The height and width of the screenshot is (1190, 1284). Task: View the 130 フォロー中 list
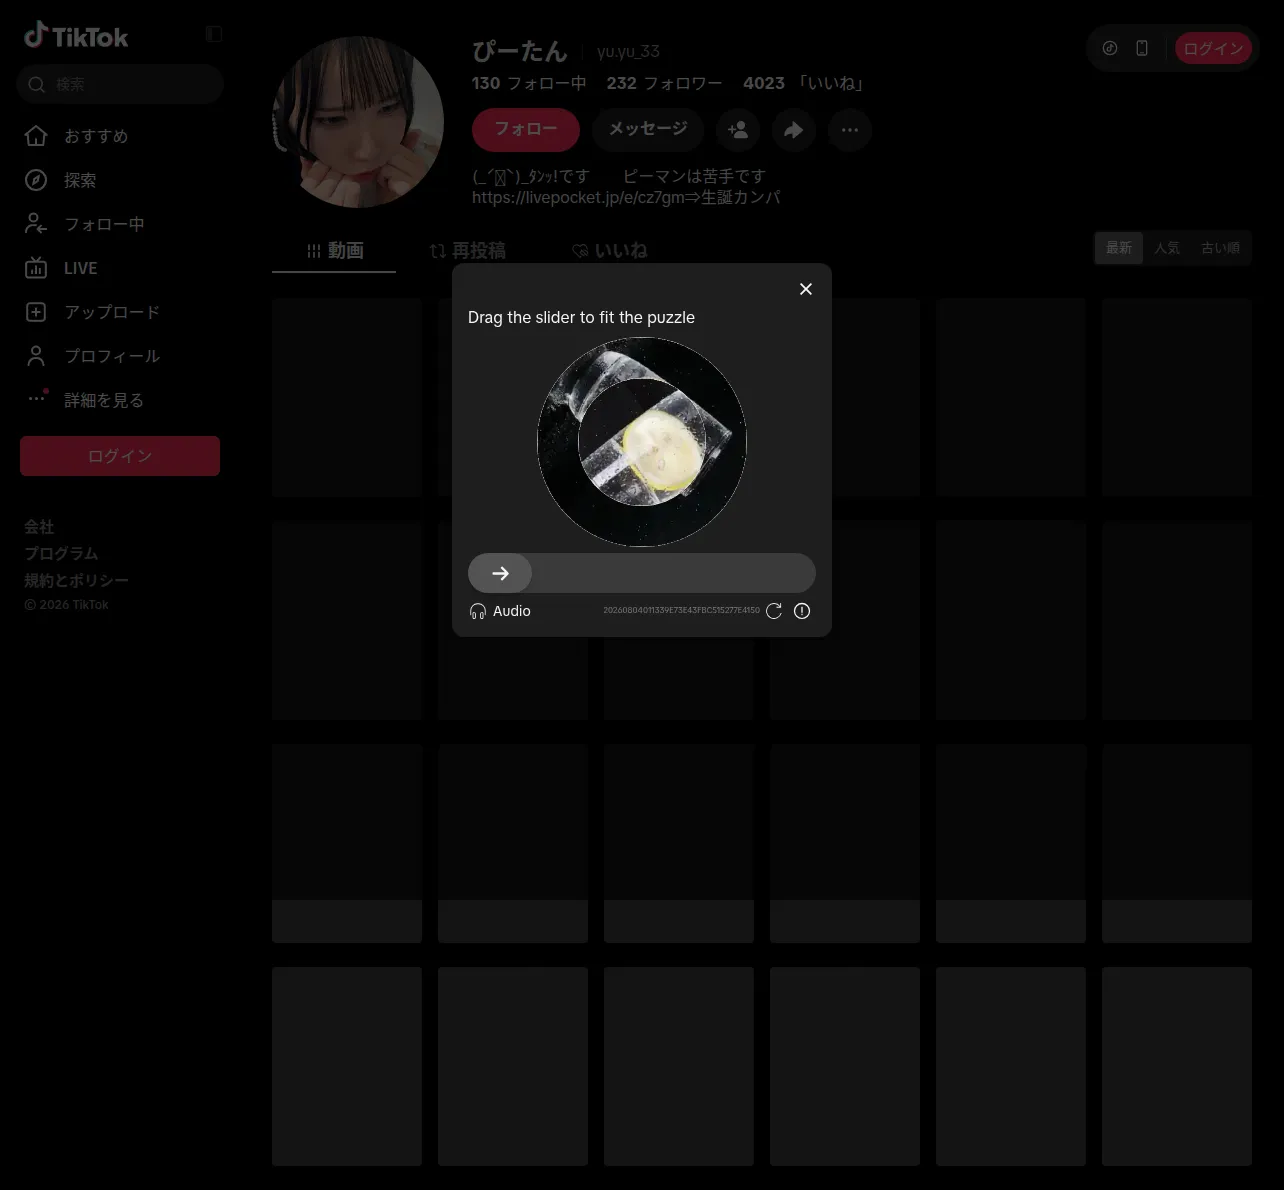pos(529,83)
